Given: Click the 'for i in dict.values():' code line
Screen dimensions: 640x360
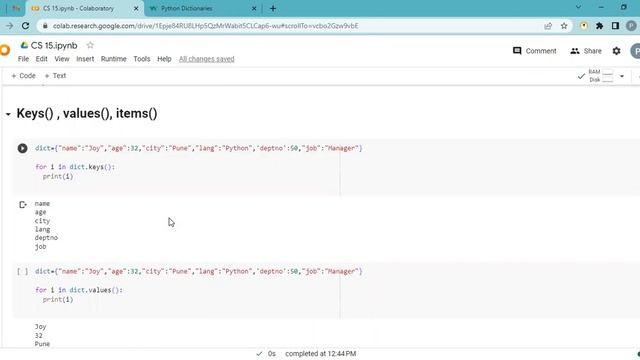Looking at the screenshot, I should (79, 290).
